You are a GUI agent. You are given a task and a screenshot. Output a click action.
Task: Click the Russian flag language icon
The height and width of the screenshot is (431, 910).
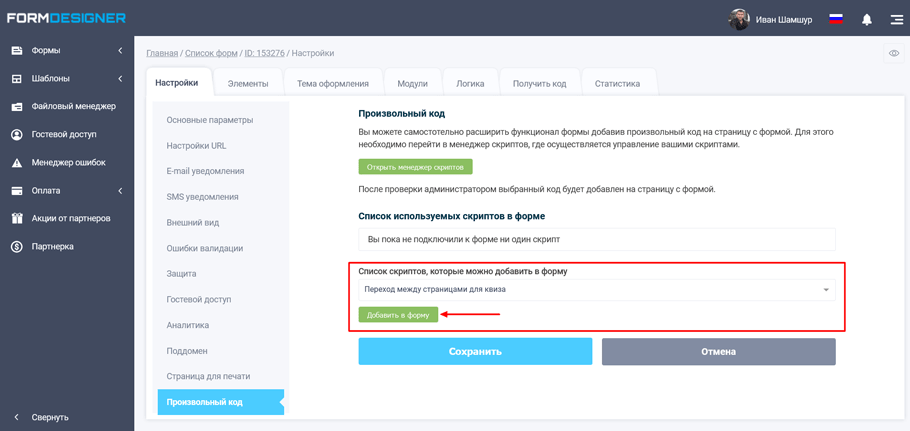(836, 19)
